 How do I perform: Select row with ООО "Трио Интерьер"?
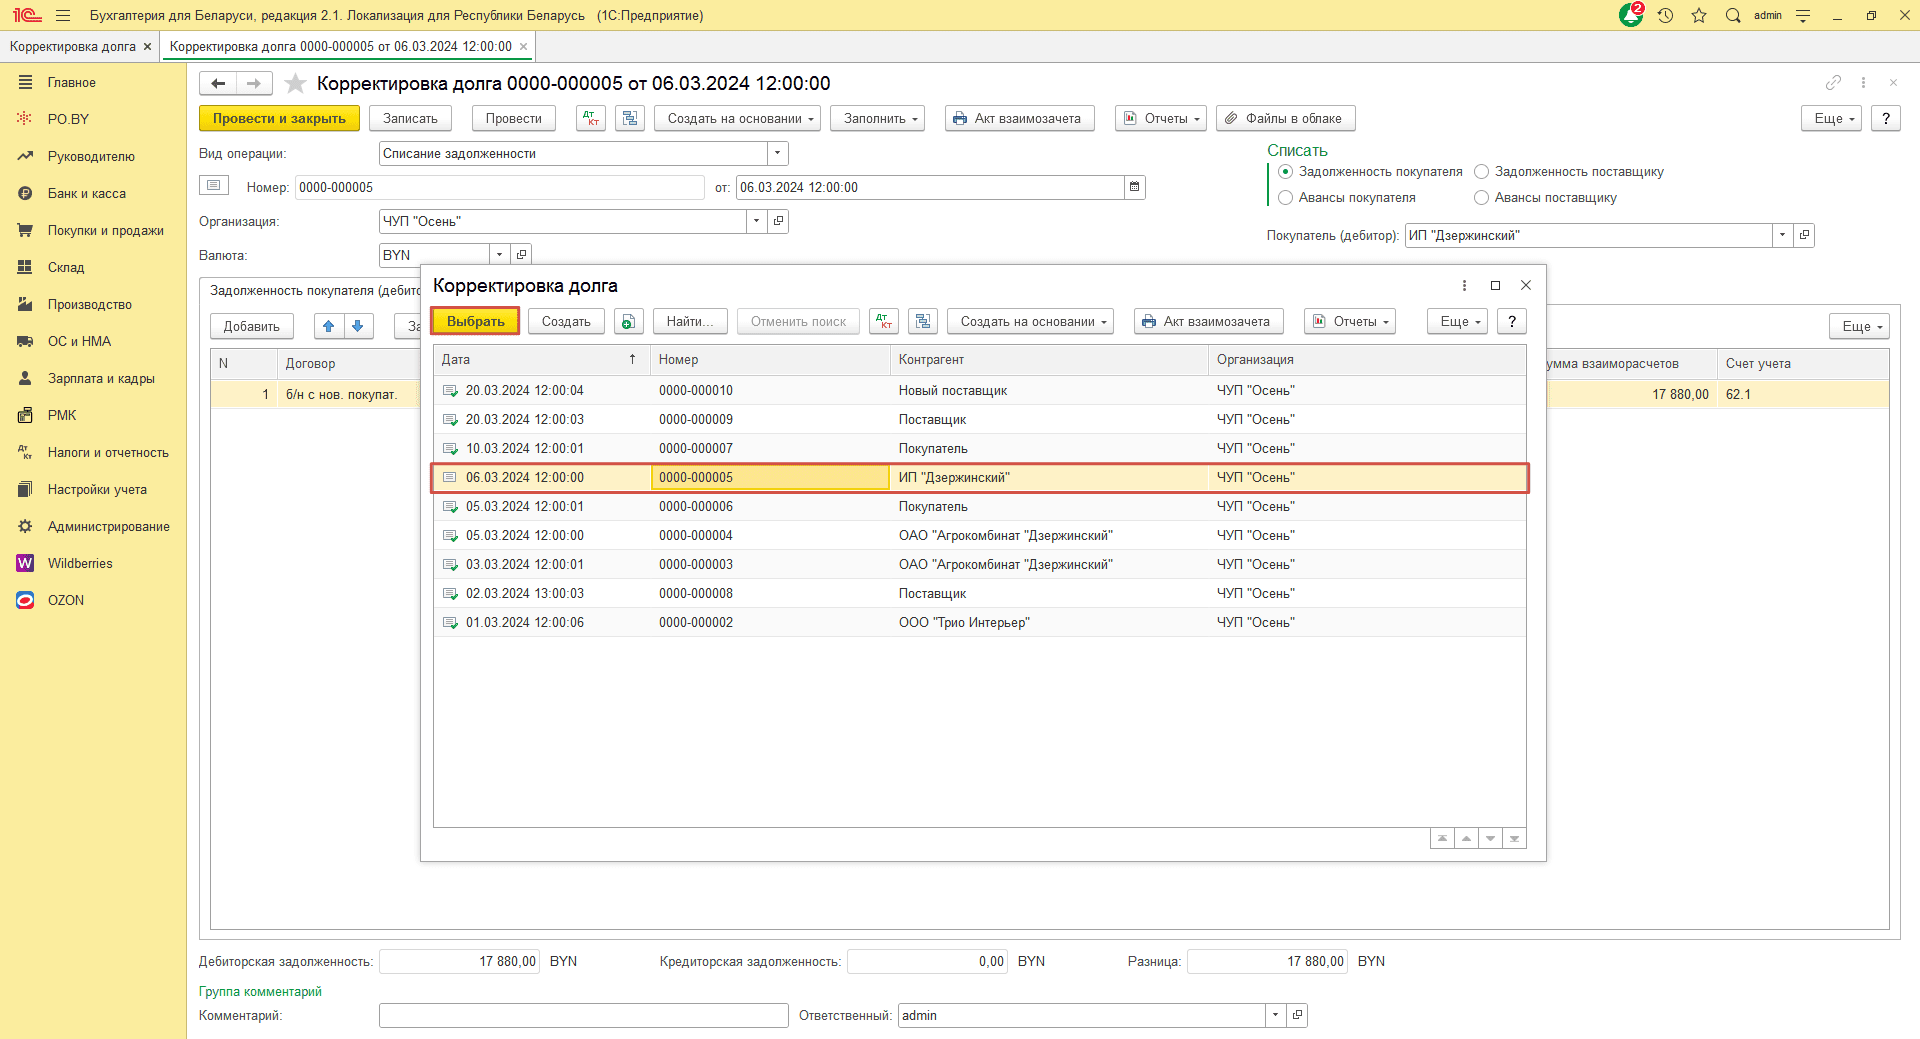[x=980, y=622]
